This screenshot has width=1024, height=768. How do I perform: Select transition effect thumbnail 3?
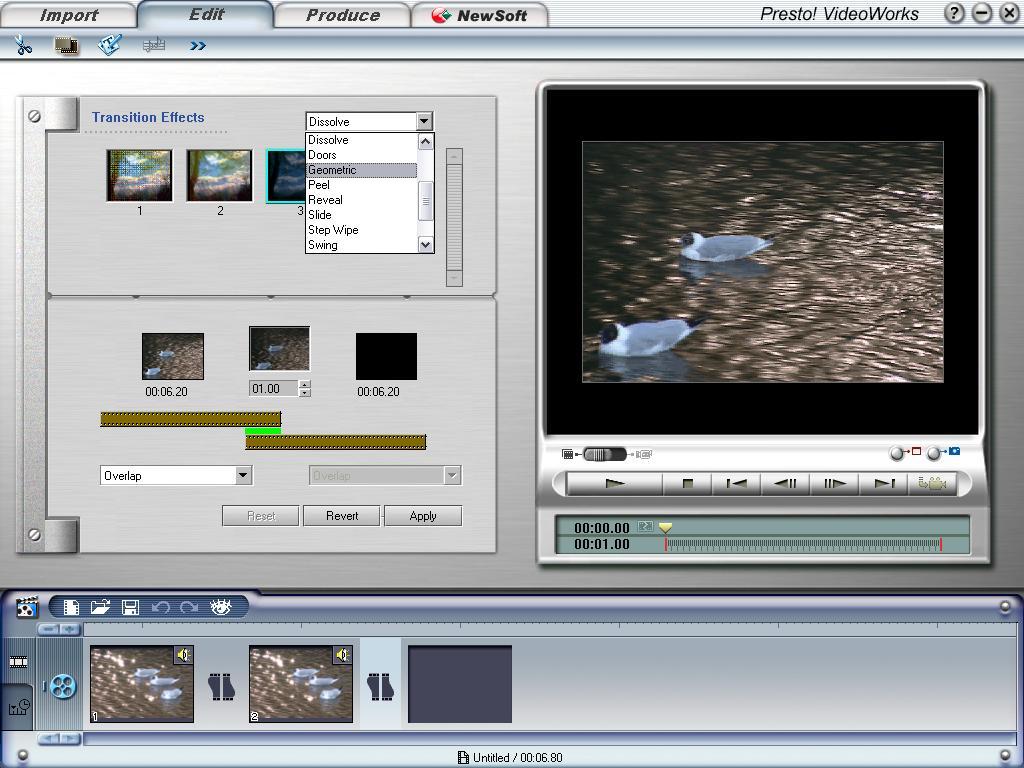click(286, 176)
